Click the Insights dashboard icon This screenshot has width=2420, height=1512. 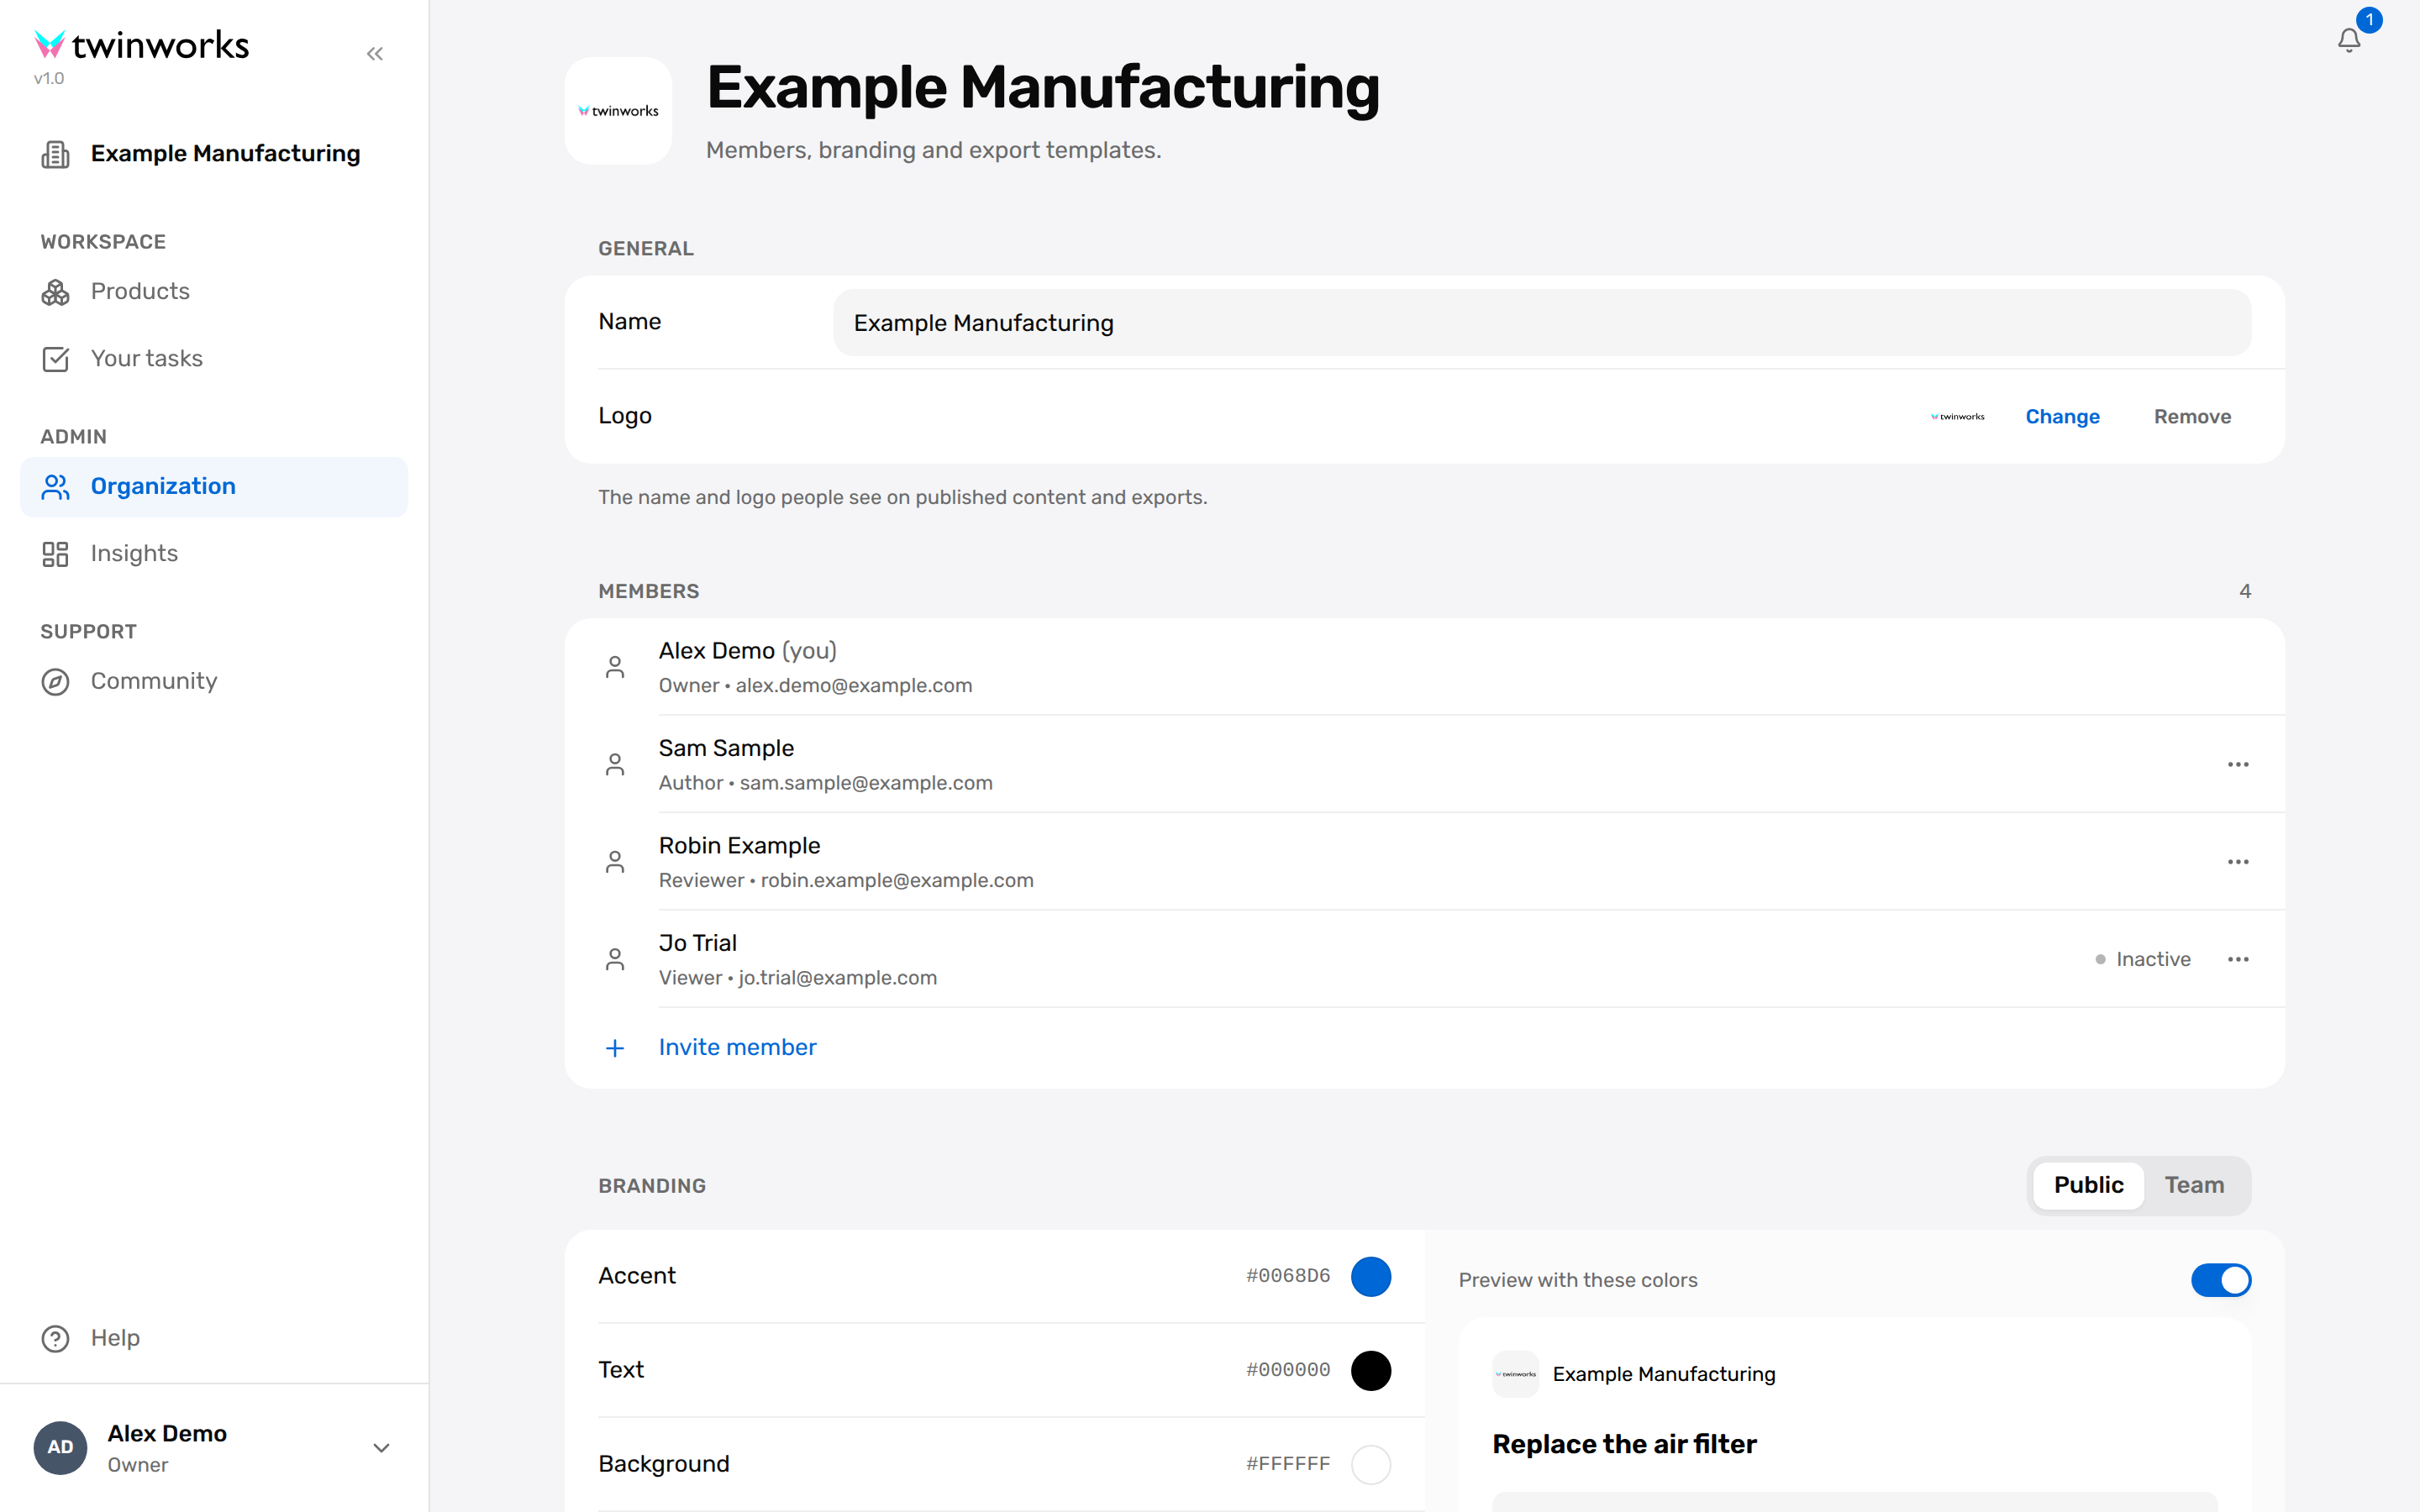tap(56, 554)
